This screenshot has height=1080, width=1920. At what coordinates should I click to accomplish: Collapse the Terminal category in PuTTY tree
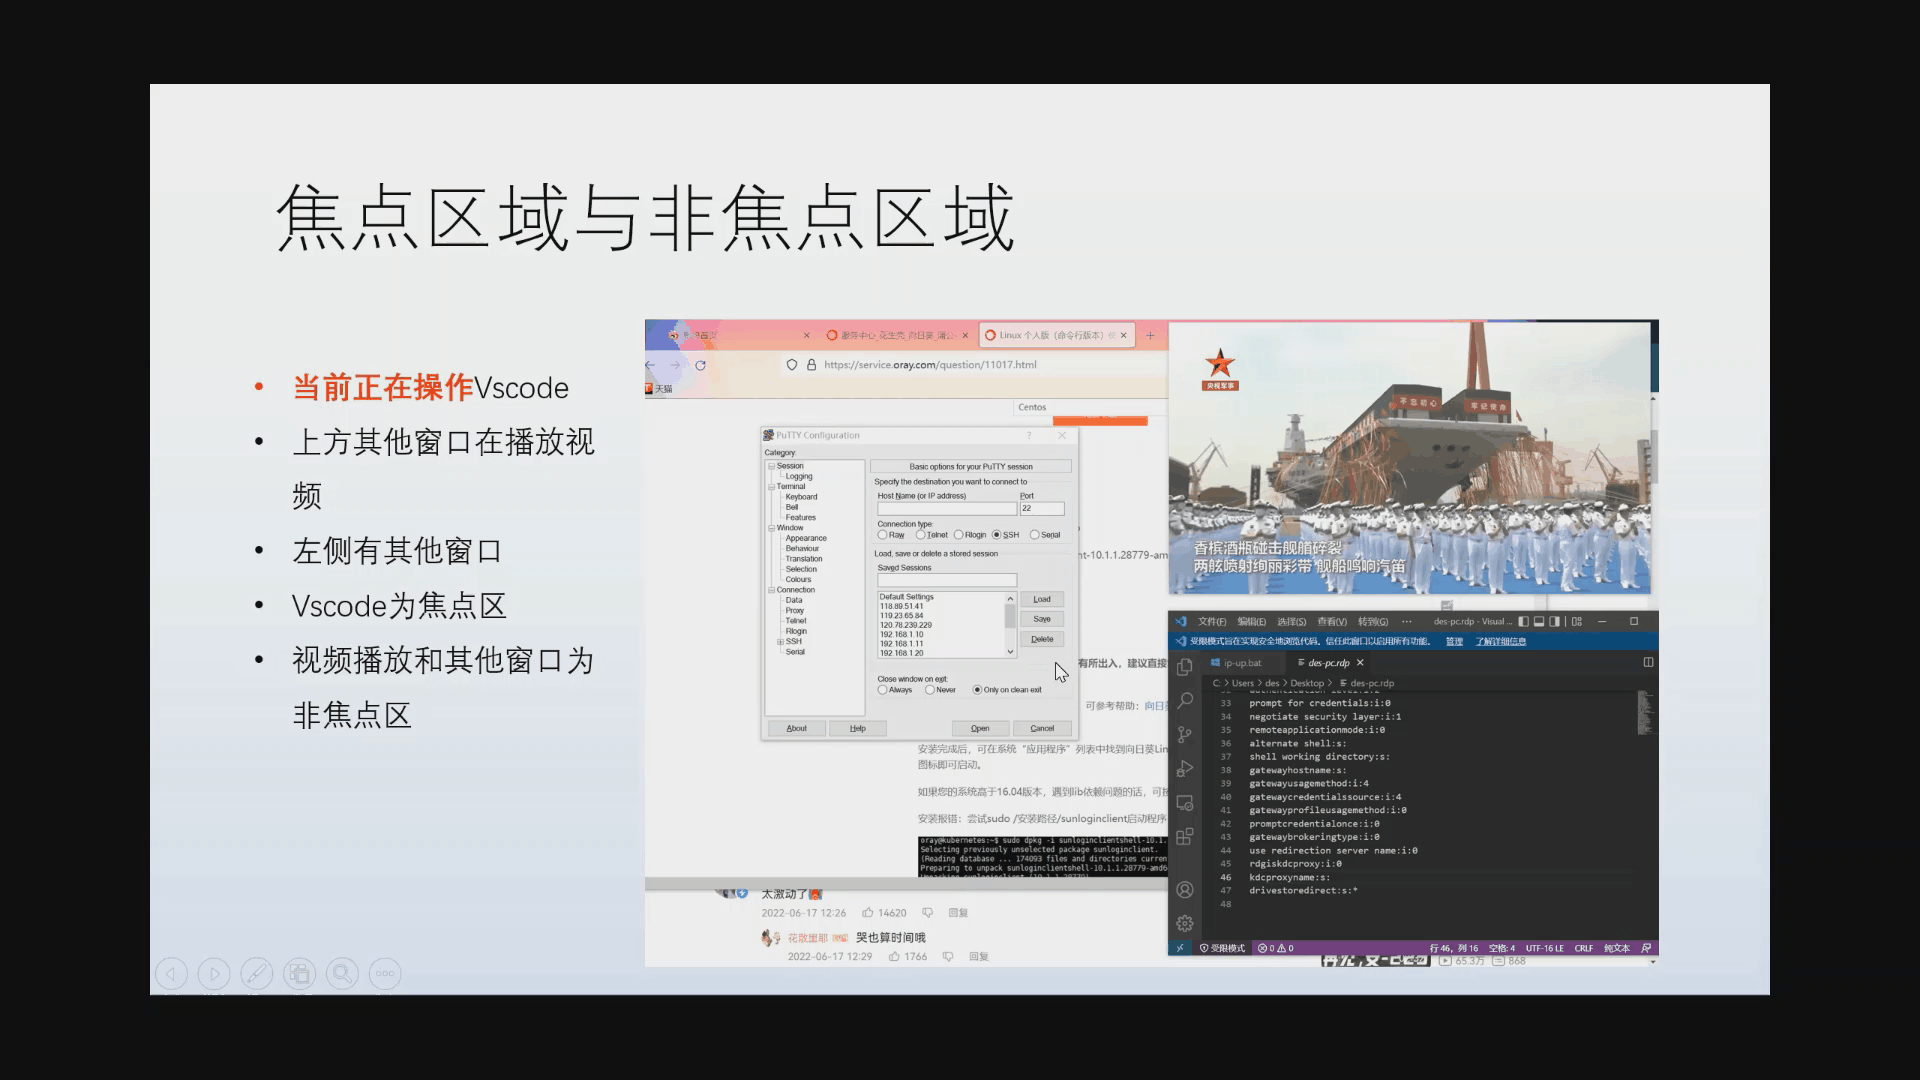tap(771, 487)
